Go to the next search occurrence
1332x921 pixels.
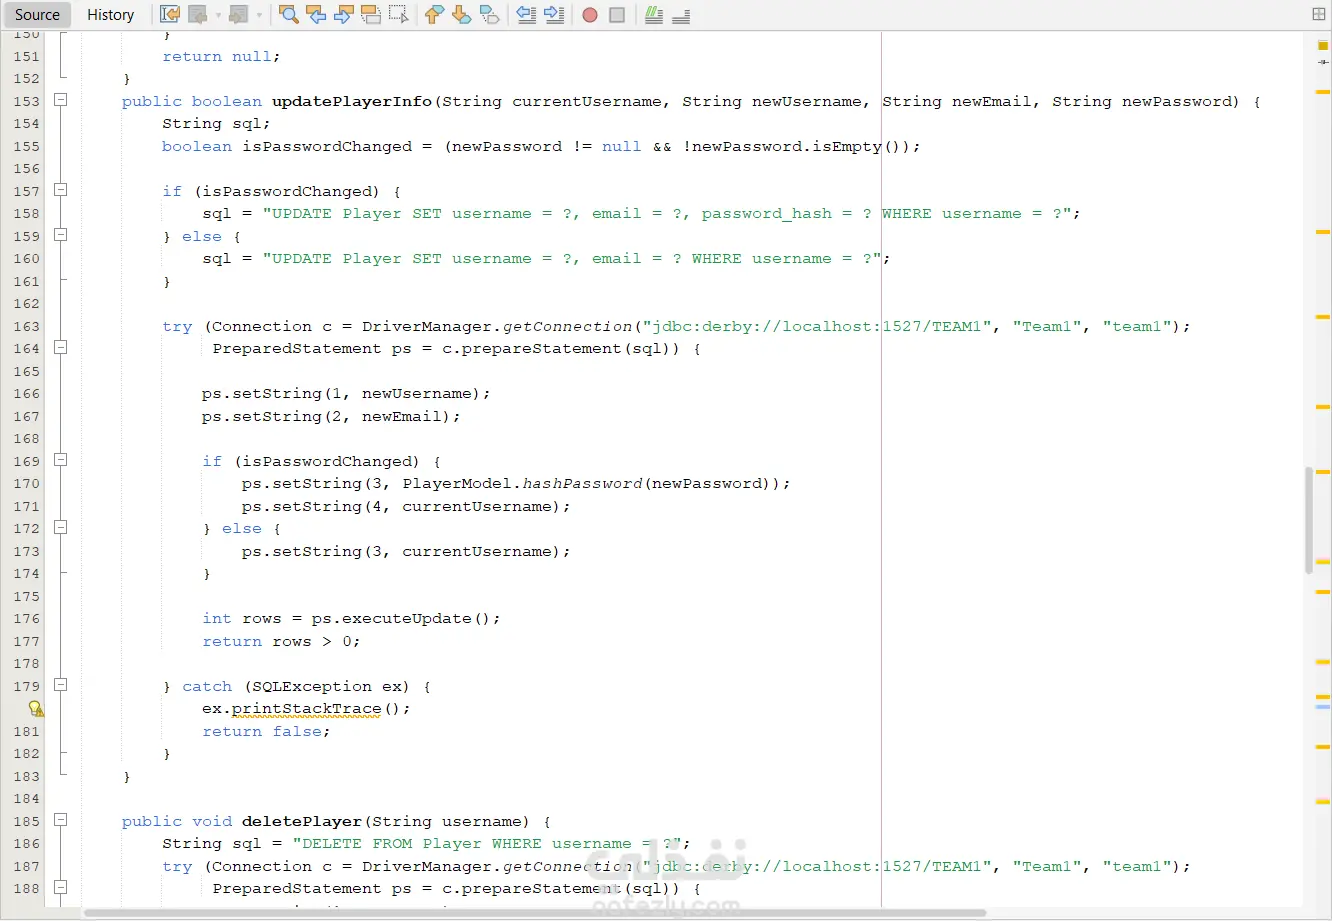click(344, 15)
